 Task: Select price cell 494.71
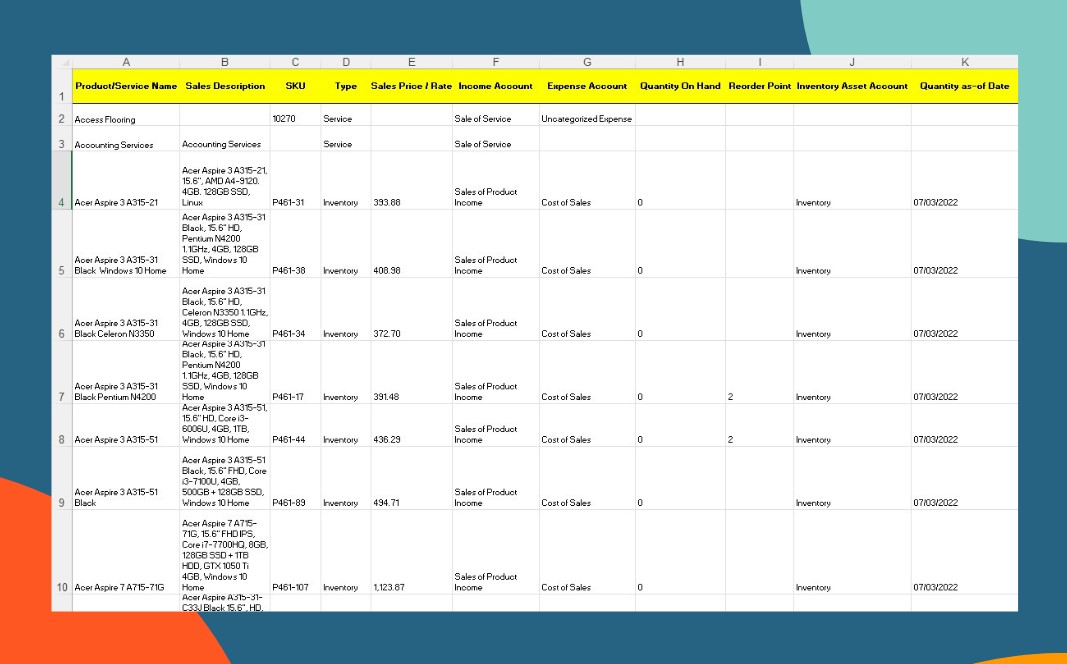pyautogui.click(x=412, y=478)
